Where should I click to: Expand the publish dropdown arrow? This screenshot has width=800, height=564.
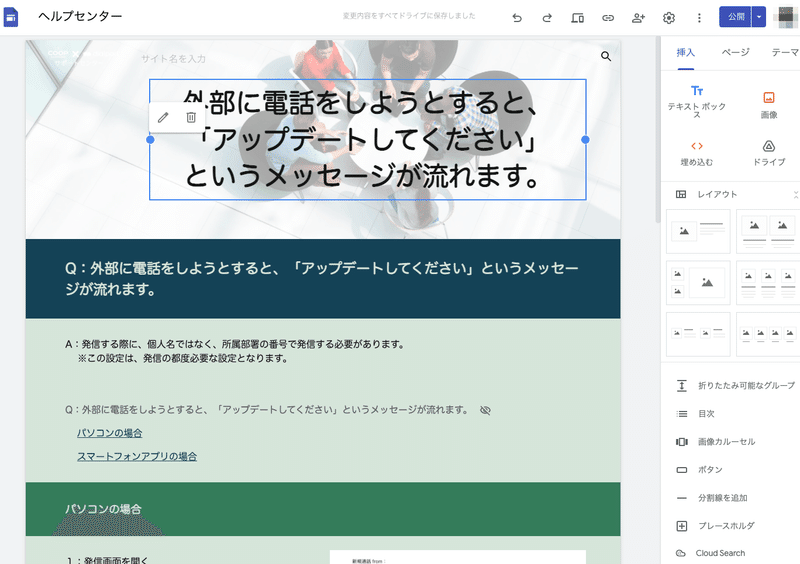pos(759,17)
